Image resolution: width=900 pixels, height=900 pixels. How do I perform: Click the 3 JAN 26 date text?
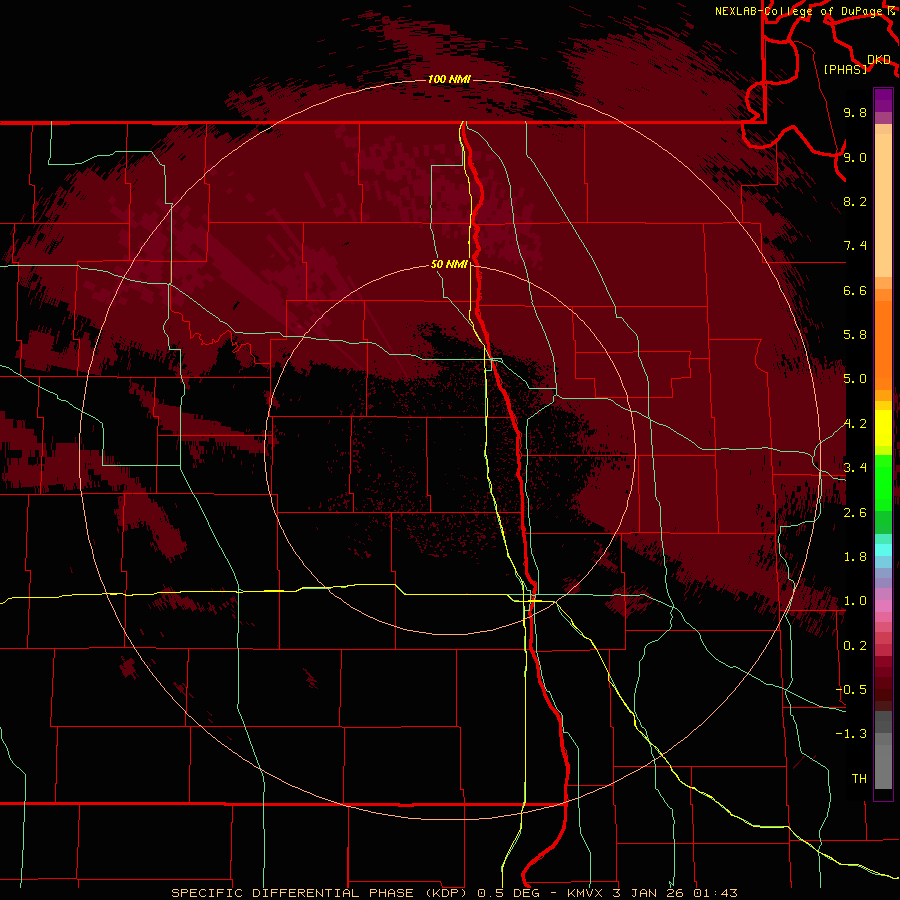(647, 893)
